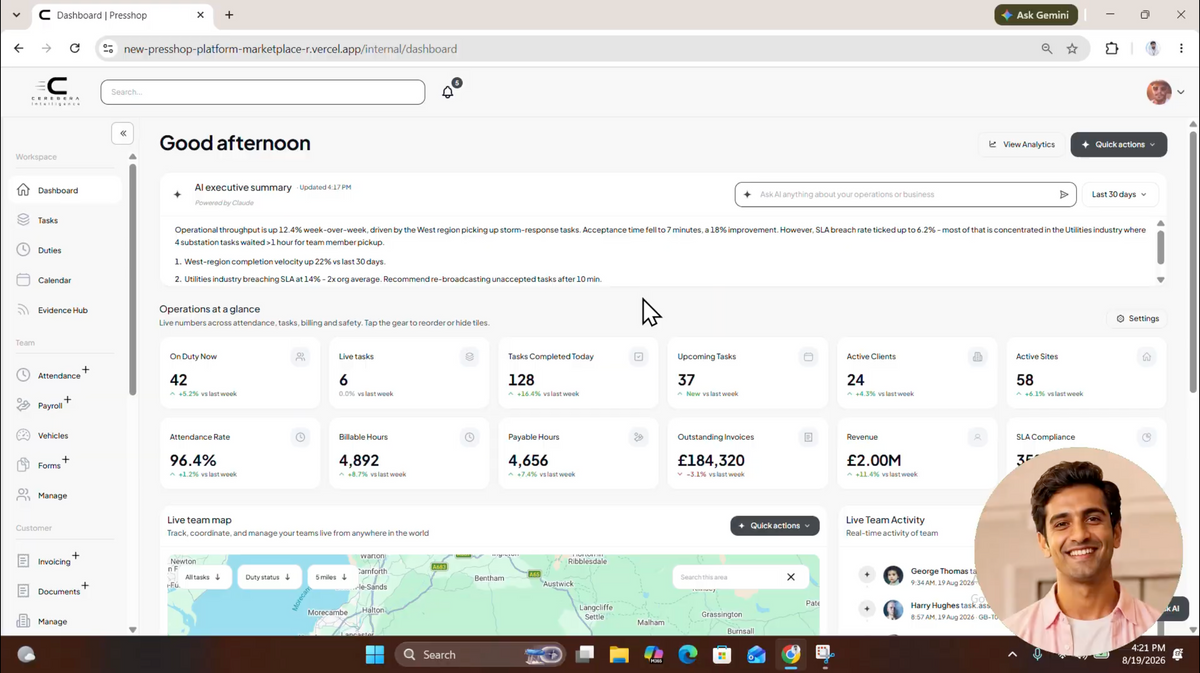Viewport: 1200px width, 673px height.
Task: Open the All tasks map filter
Action: 203,577
